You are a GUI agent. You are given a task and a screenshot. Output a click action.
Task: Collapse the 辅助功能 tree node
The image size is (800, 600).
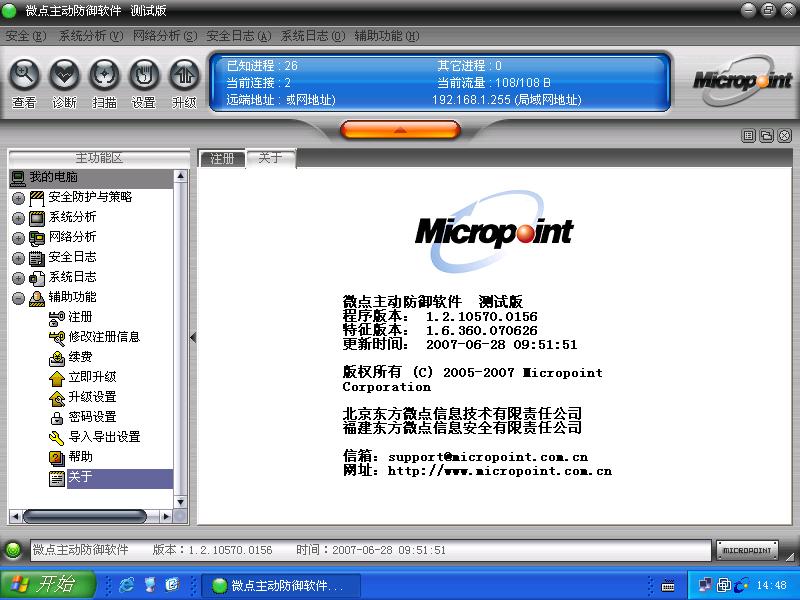[18, 298]
